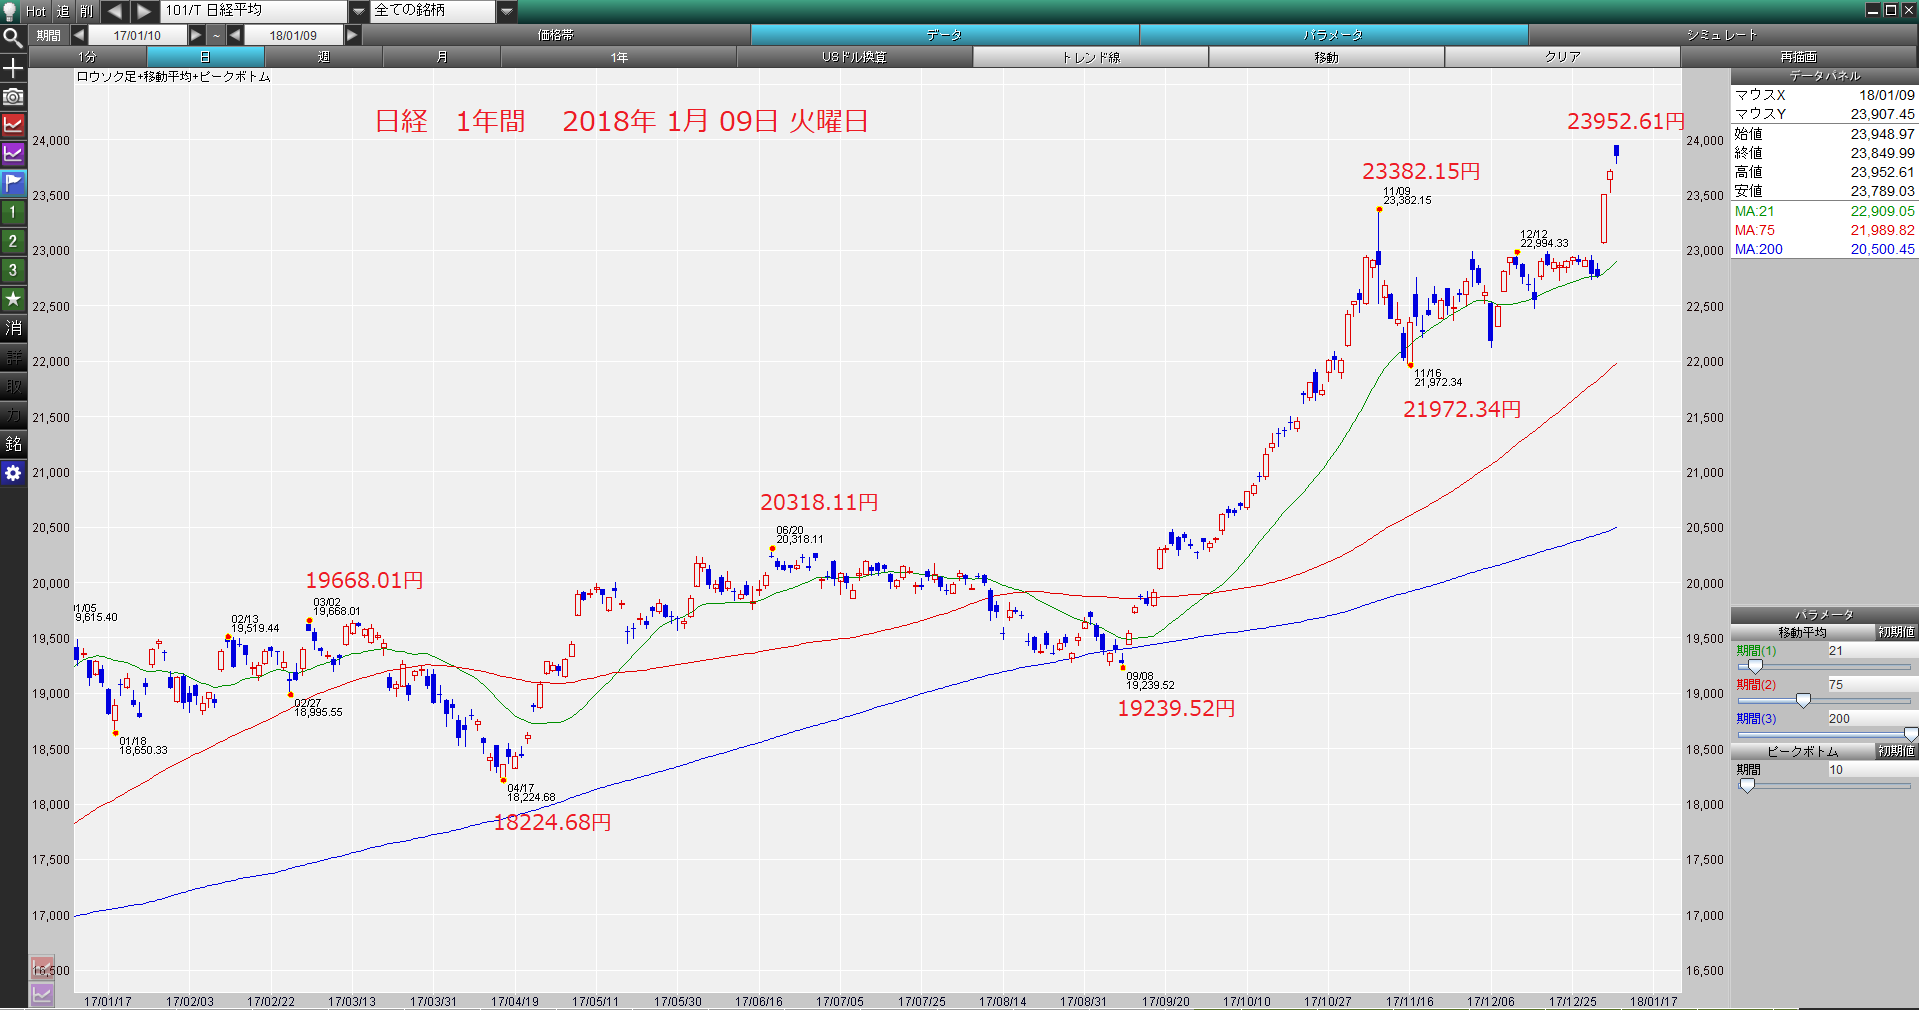Click the ピークボトム section header
The width and height of the screenshot is (1919, 1010).
pos(1802,751)
